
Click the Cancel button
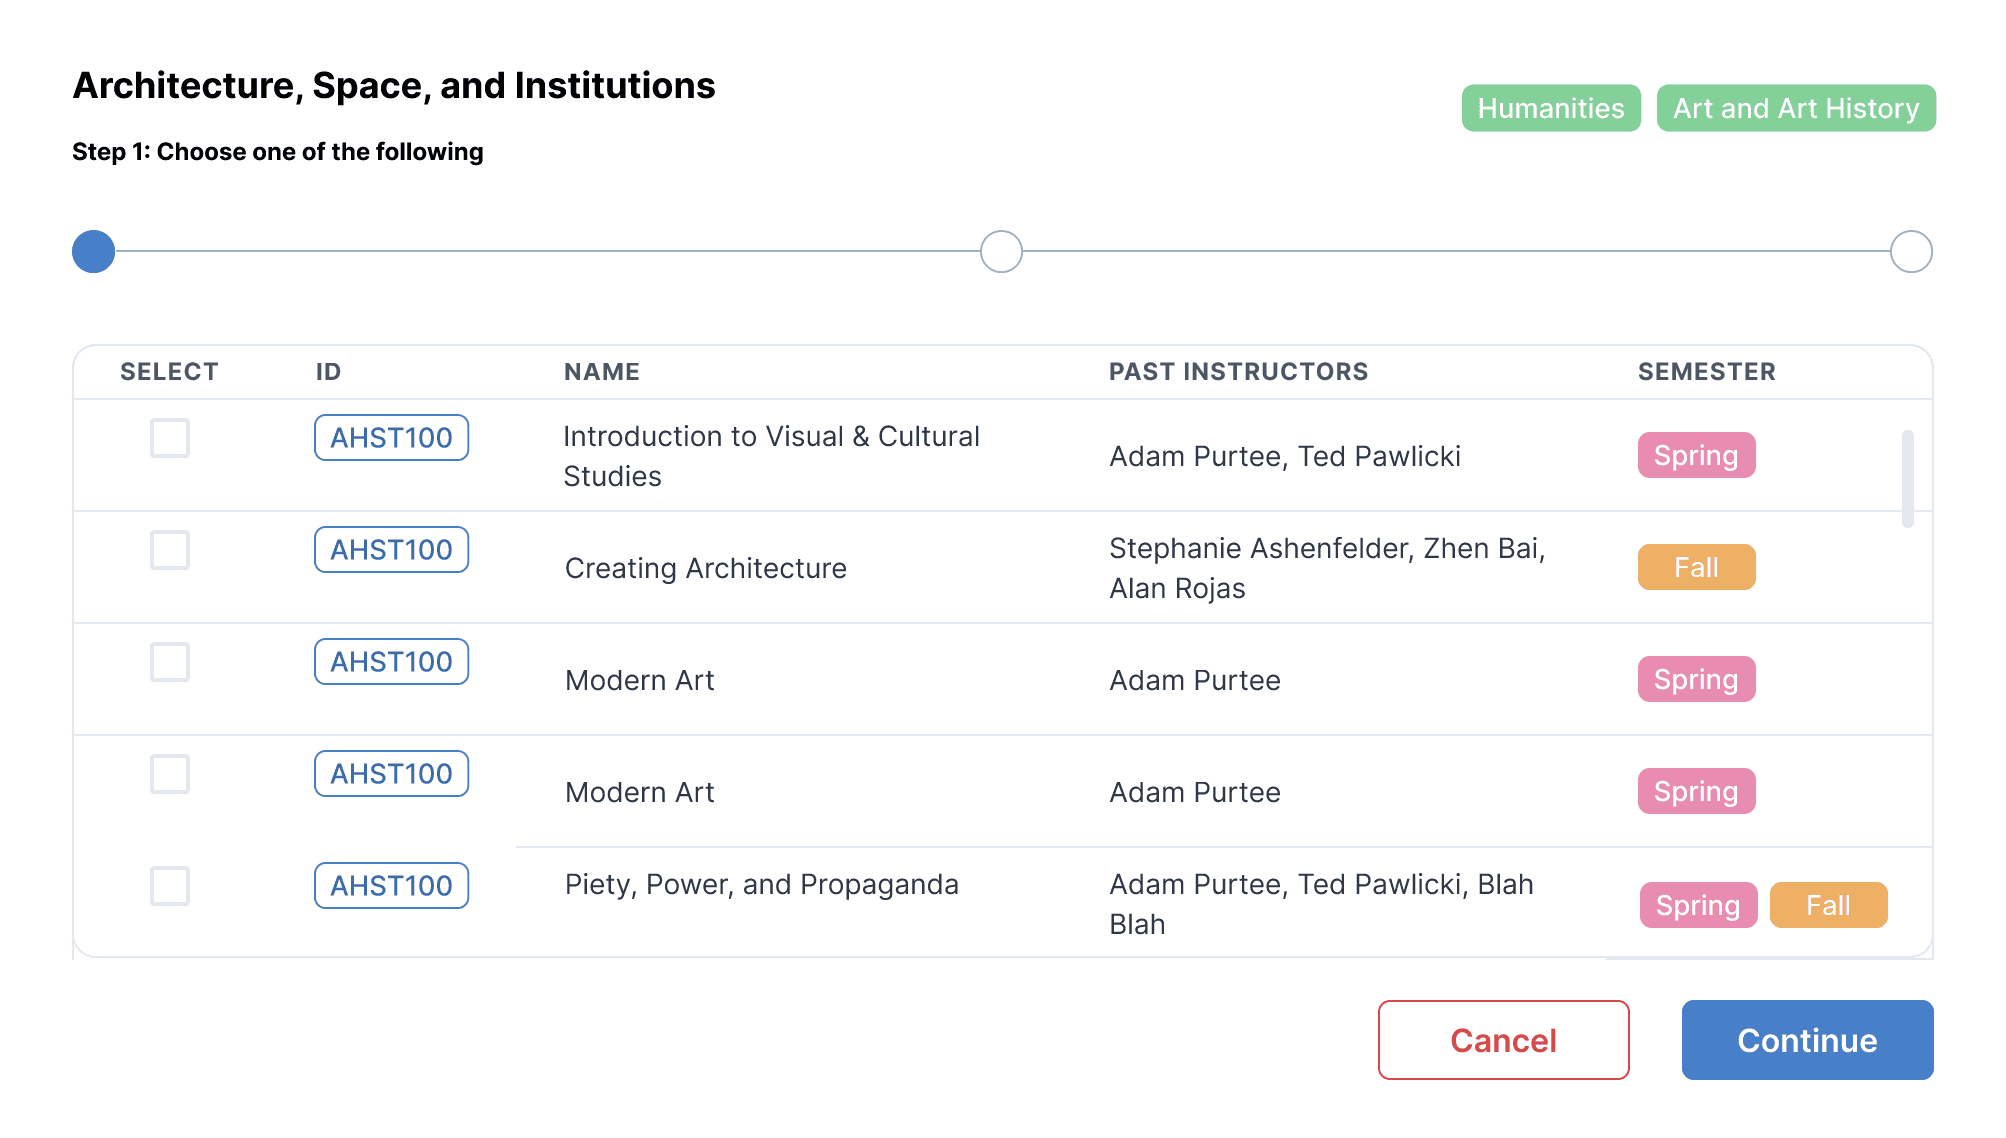(x=1503, y=1040)
